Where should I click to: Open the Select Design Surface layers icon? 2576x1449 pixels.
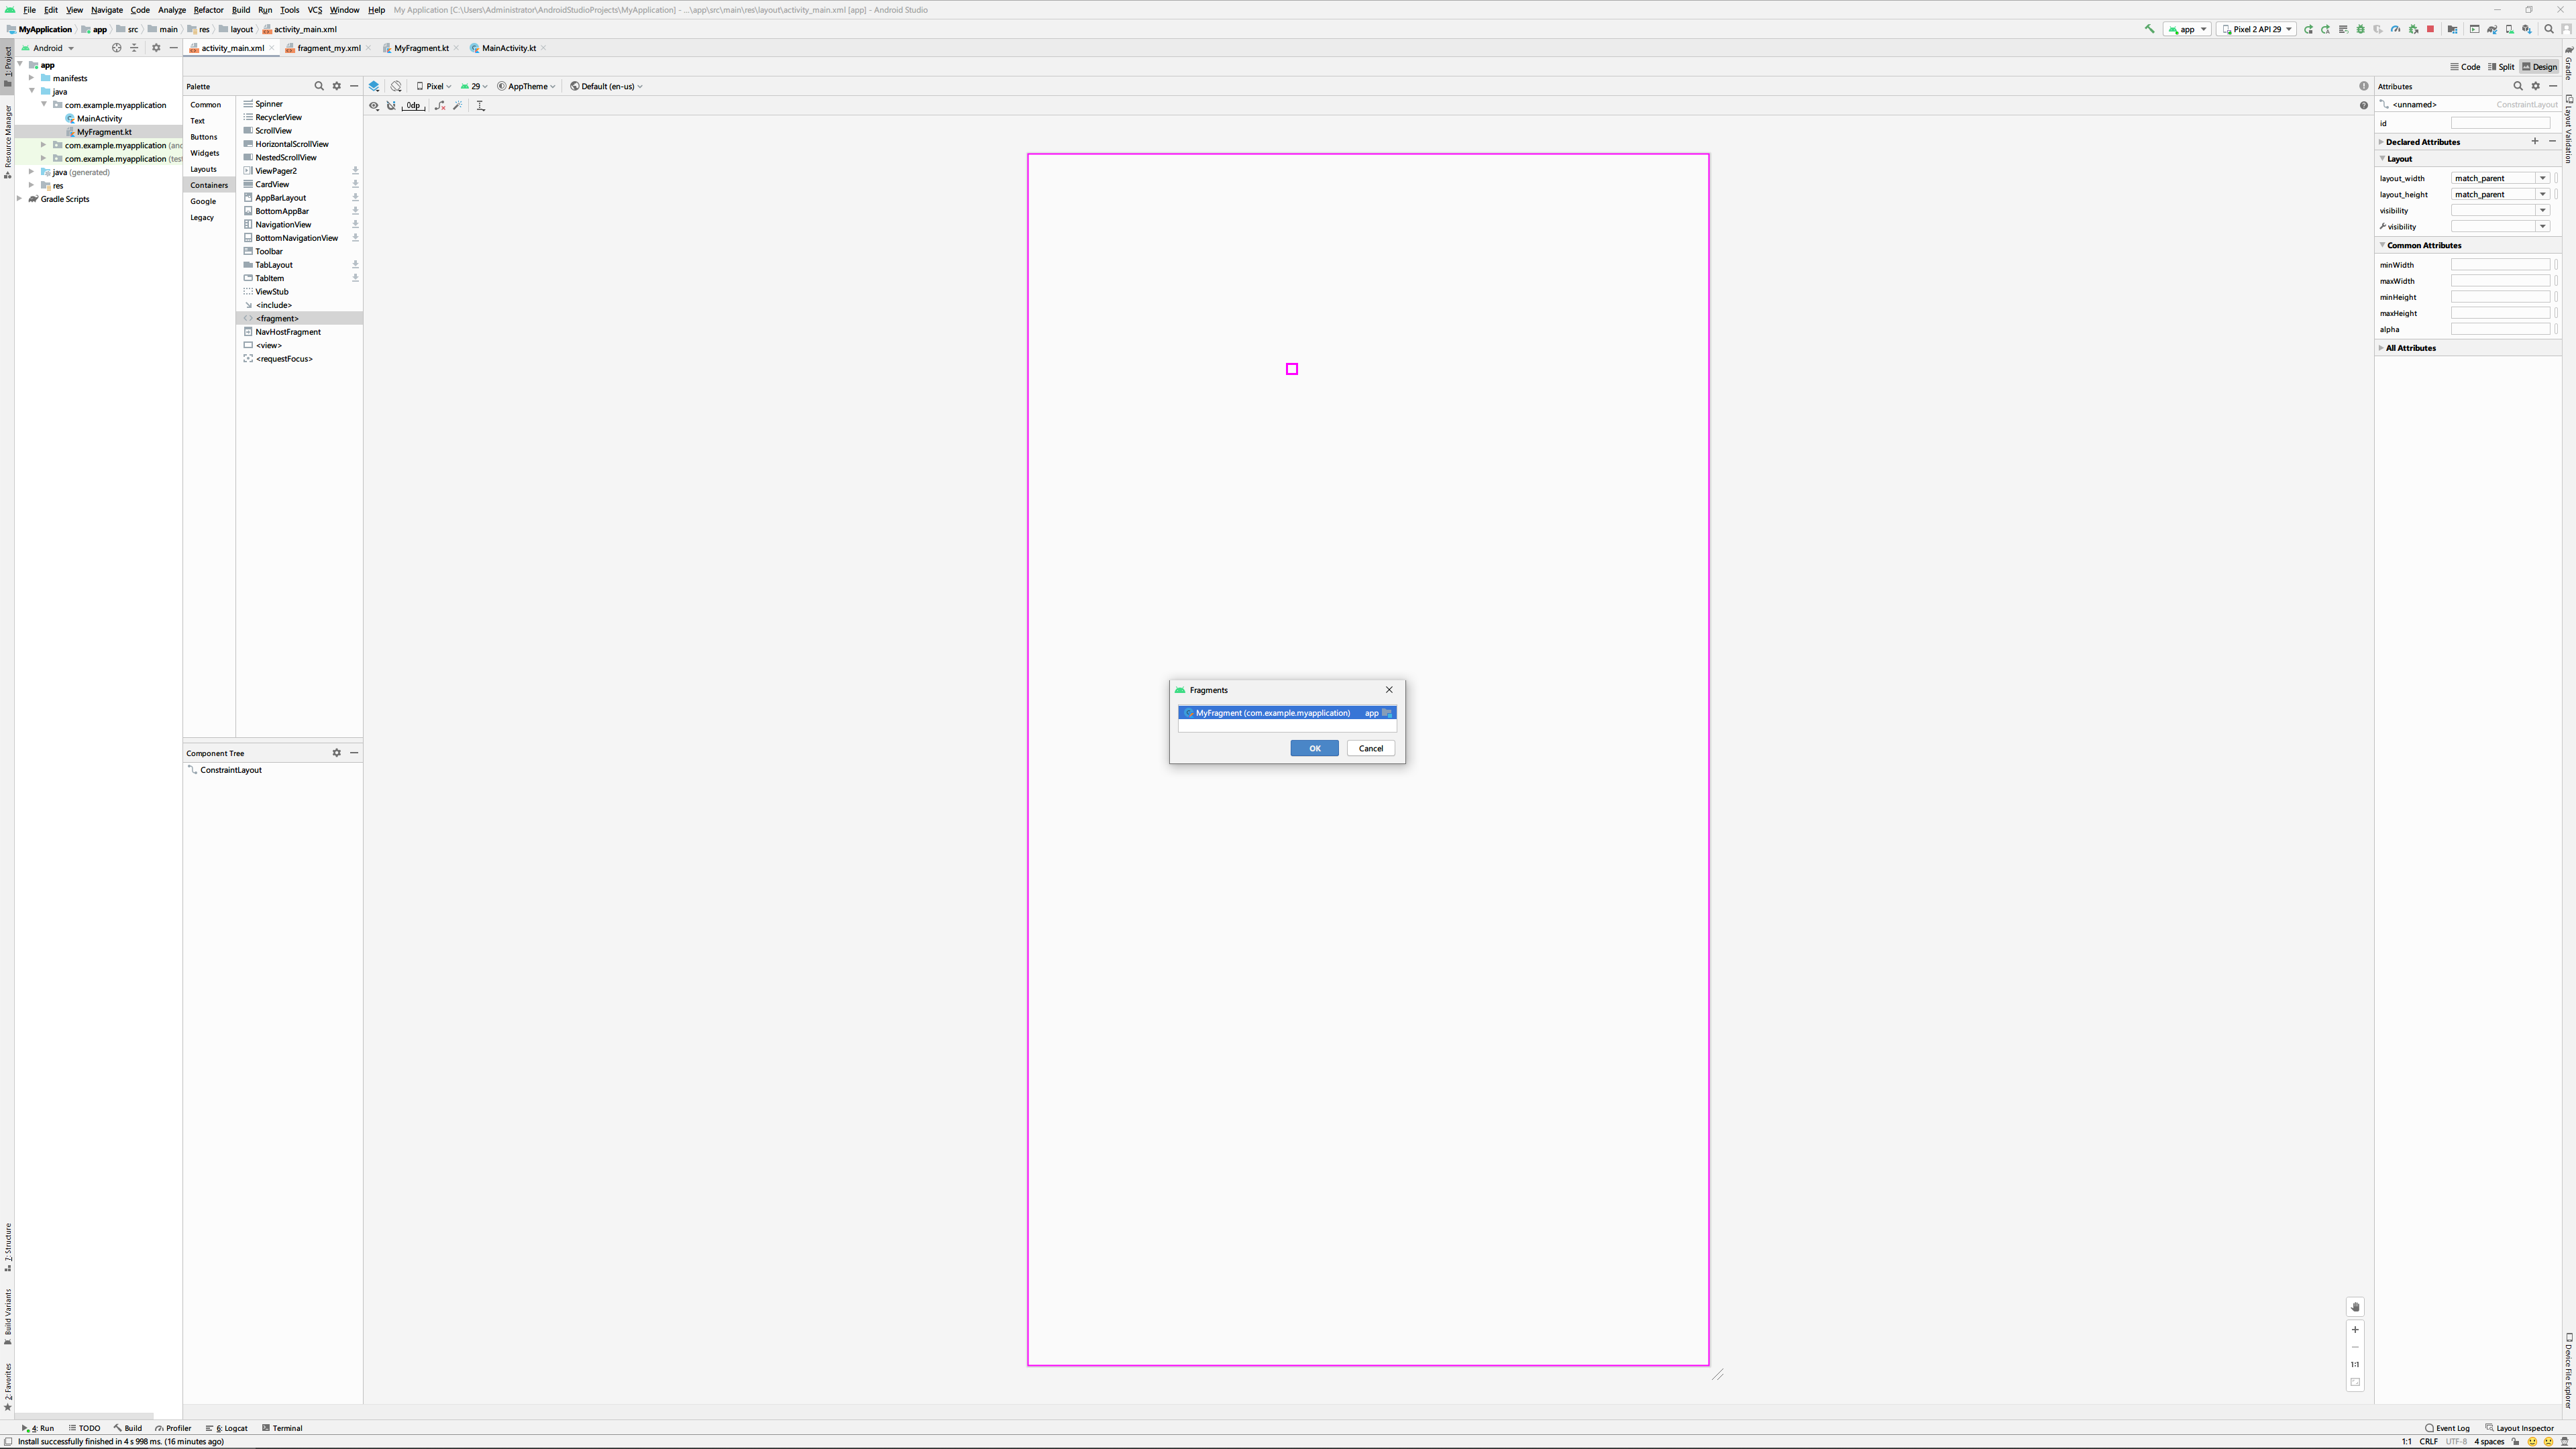(x=374, y=86)
